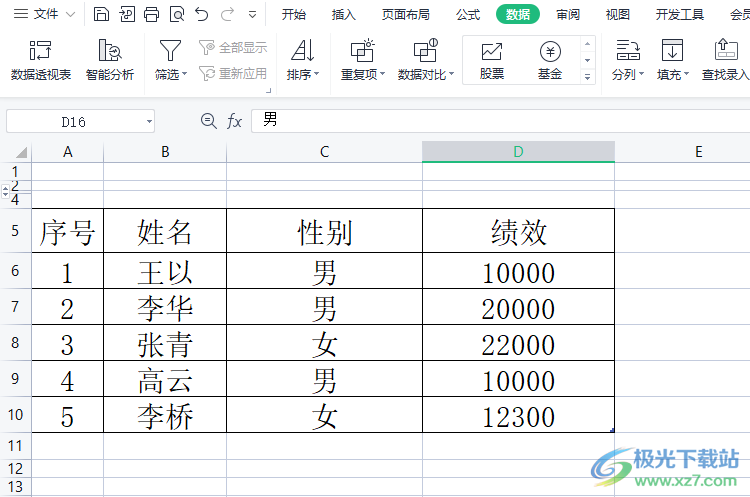Open the 数据对比 compare tool

[x=426, y=60]
